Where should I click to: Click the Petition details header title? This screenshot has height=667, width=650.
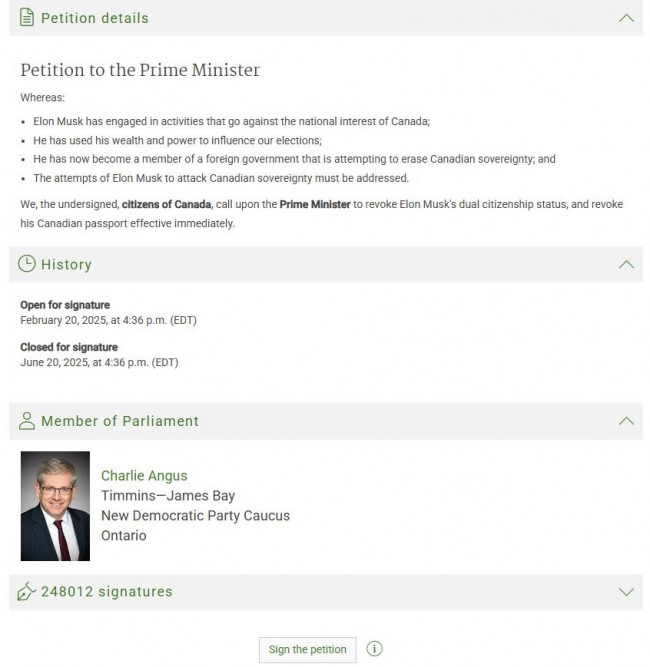point(95,18)
